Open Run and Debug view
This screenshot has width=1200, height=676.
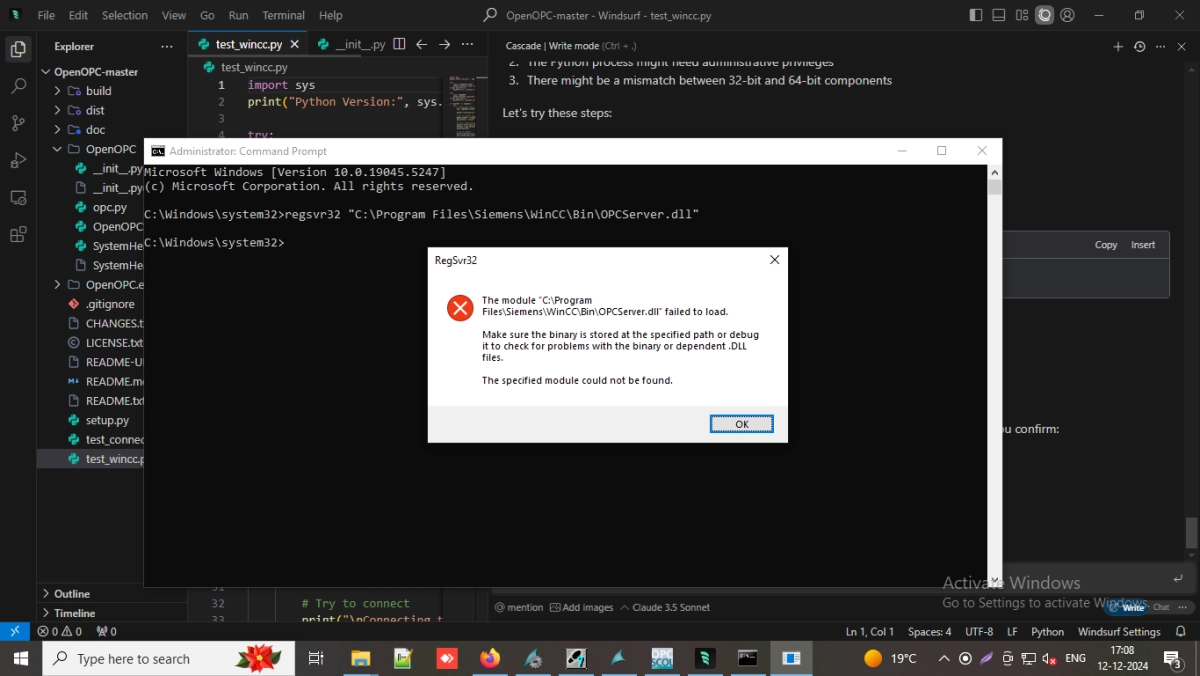pyautogui.click(x=18, y=160)
